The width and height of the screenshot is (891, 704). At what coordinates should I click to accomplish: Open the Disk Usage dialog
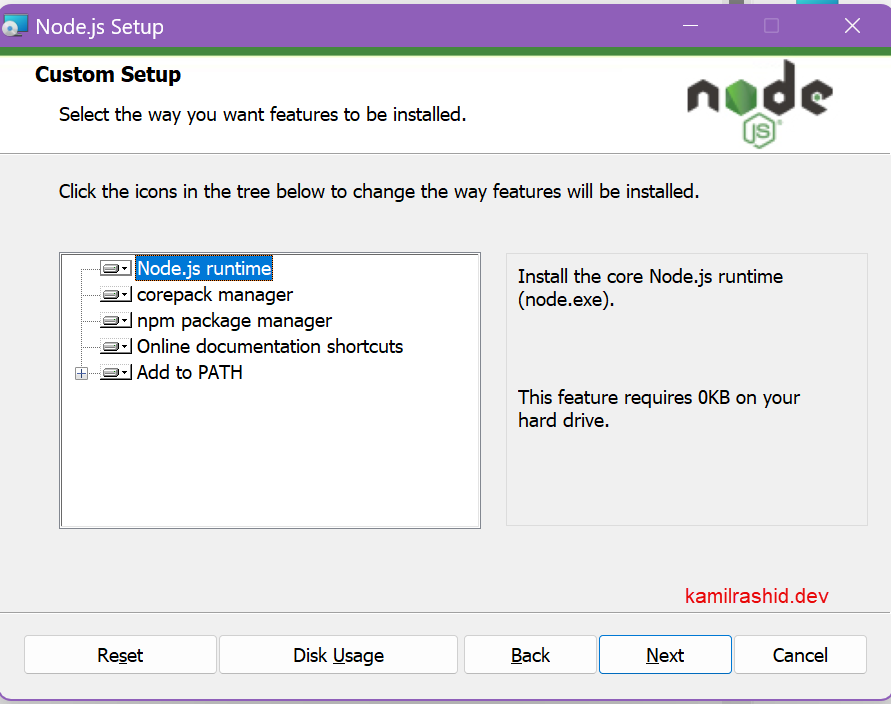pyautogui.click(x=337, y=655)
